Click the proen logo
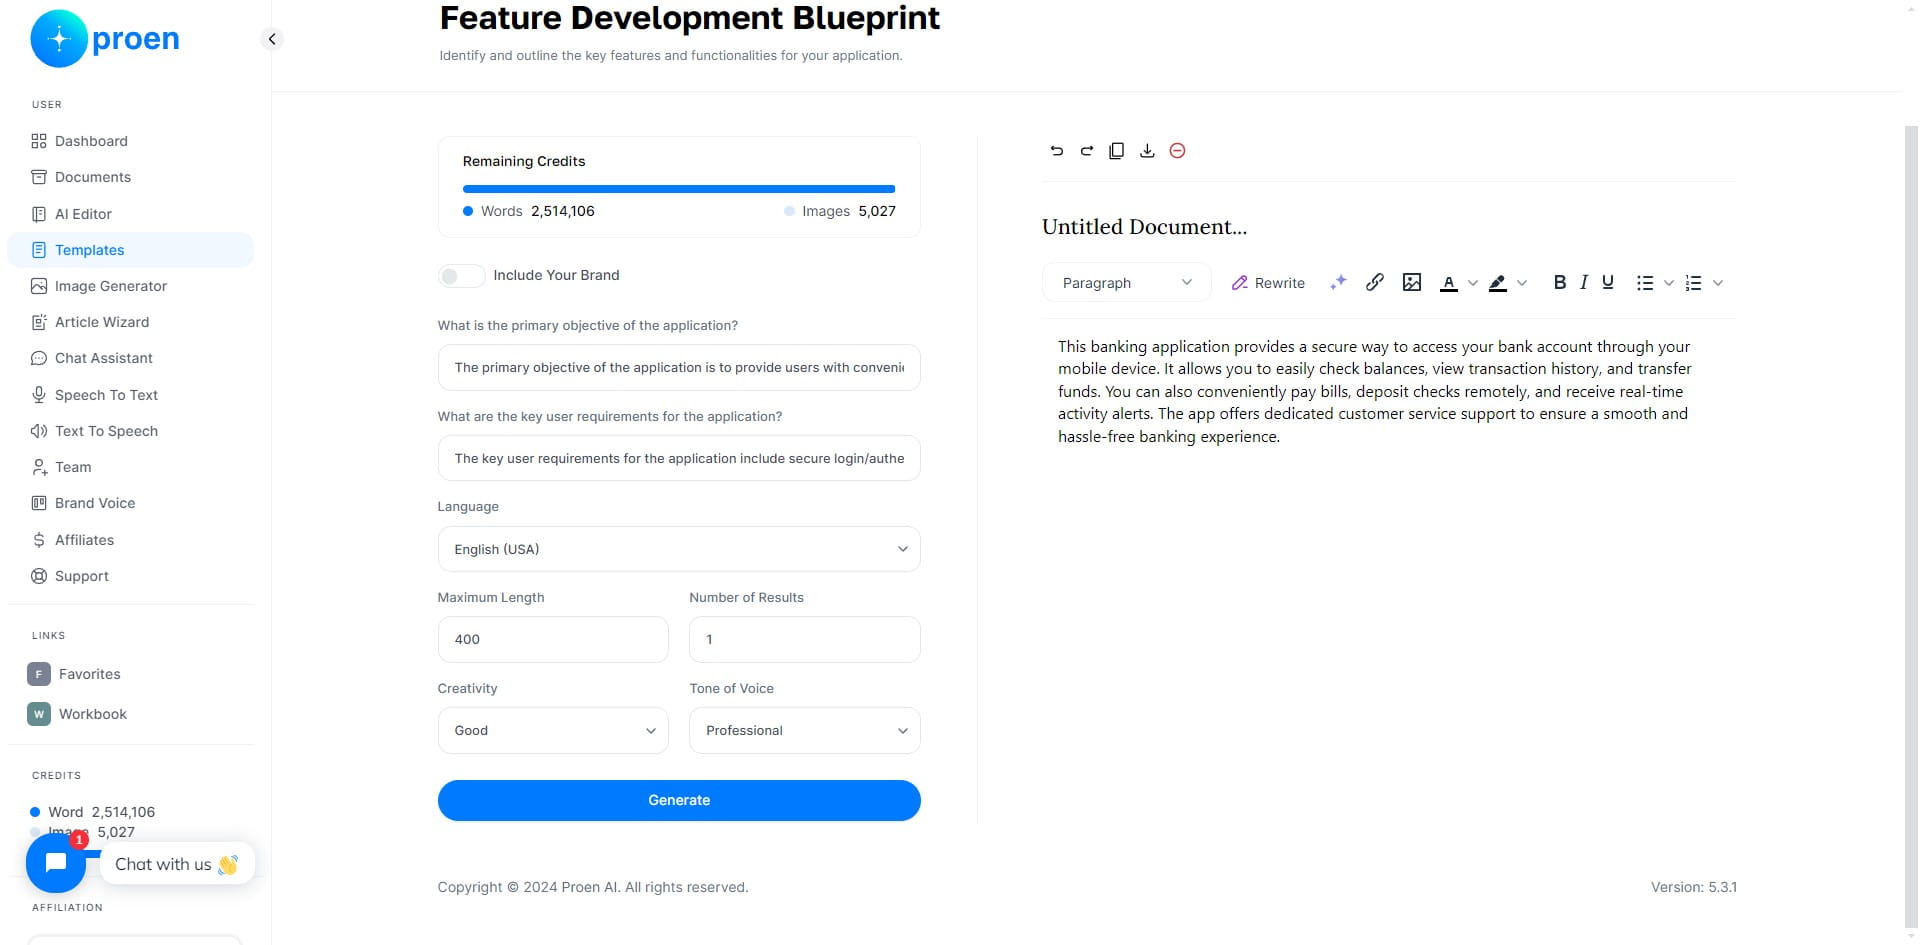Image resolution: width=1920 pixels, height=945 pixels. point(105,39)
